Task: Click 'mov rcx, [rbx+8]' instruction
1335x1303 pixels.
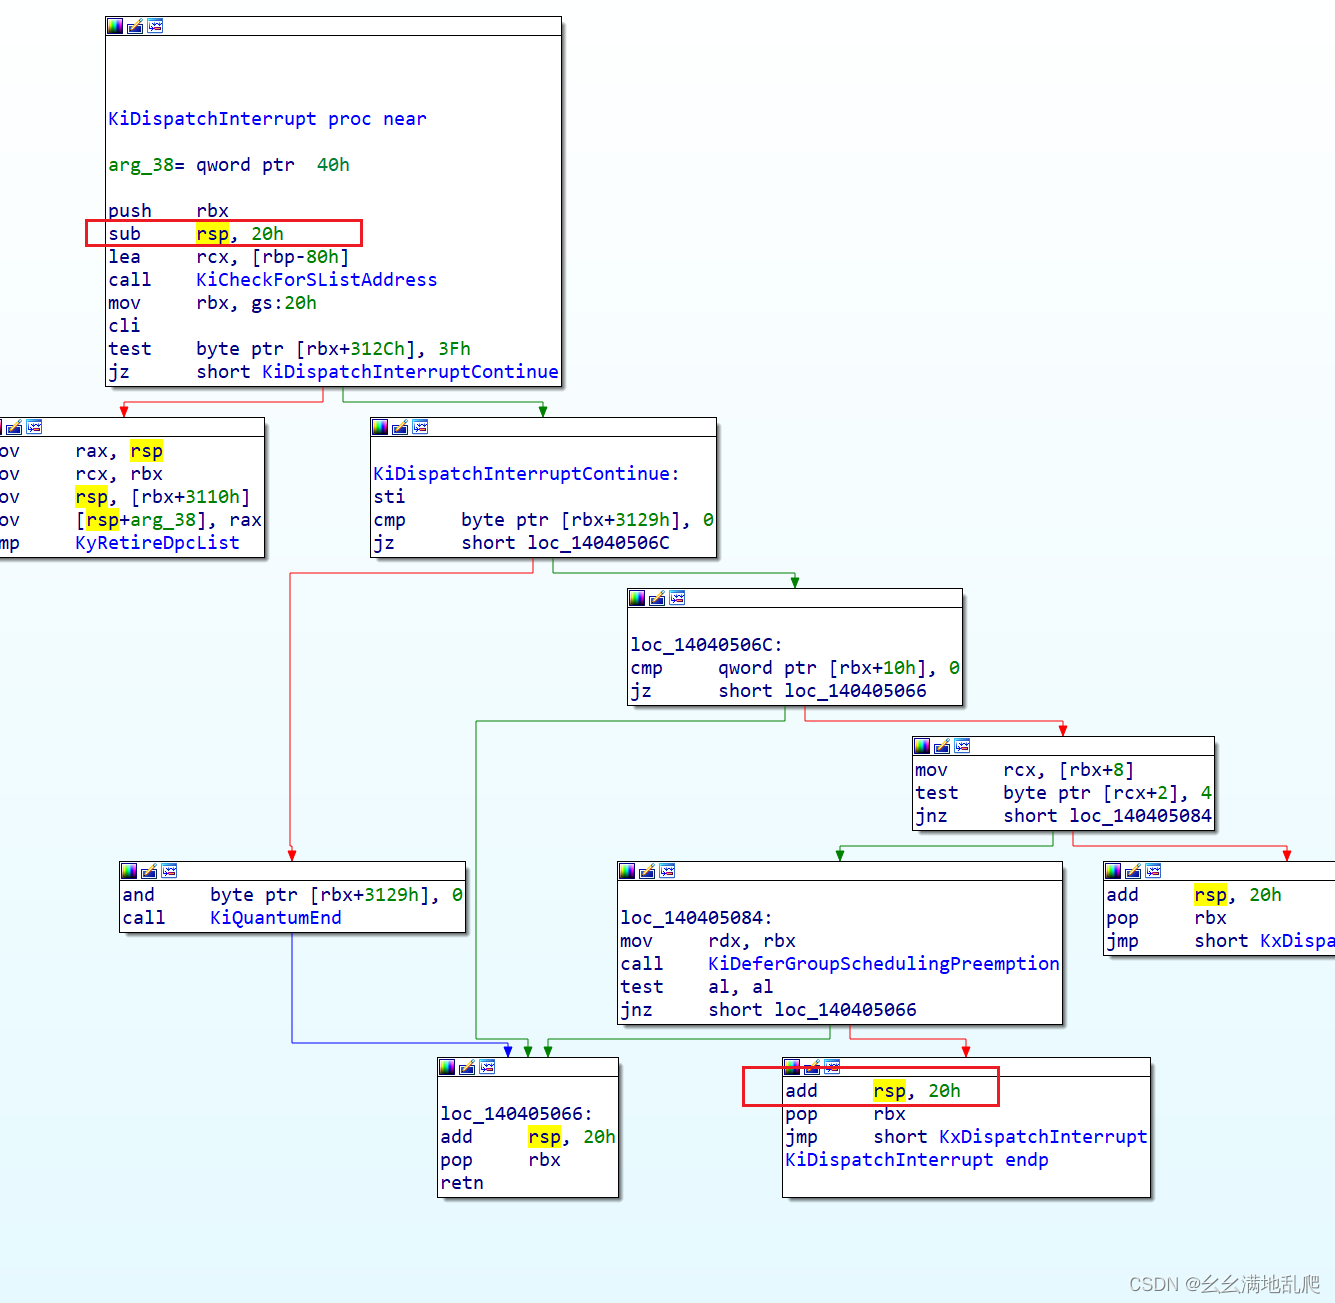Action: tap(1025, 770)
